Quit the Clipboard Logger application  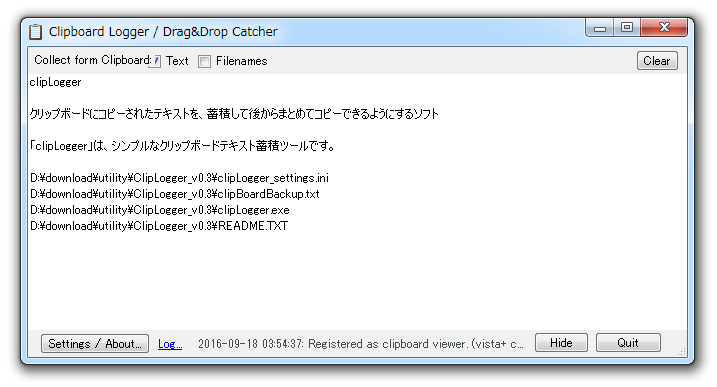(x=628, y=343)
